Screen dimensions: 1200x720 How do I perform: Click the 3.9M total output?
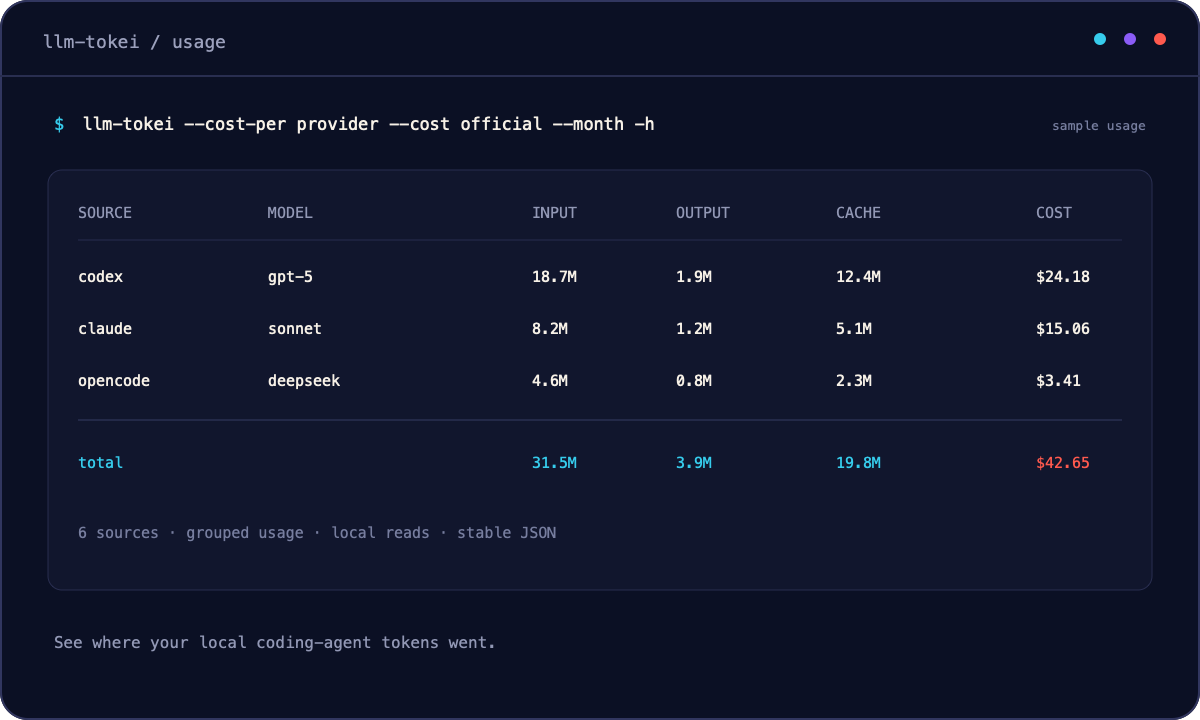pos(694,463)
